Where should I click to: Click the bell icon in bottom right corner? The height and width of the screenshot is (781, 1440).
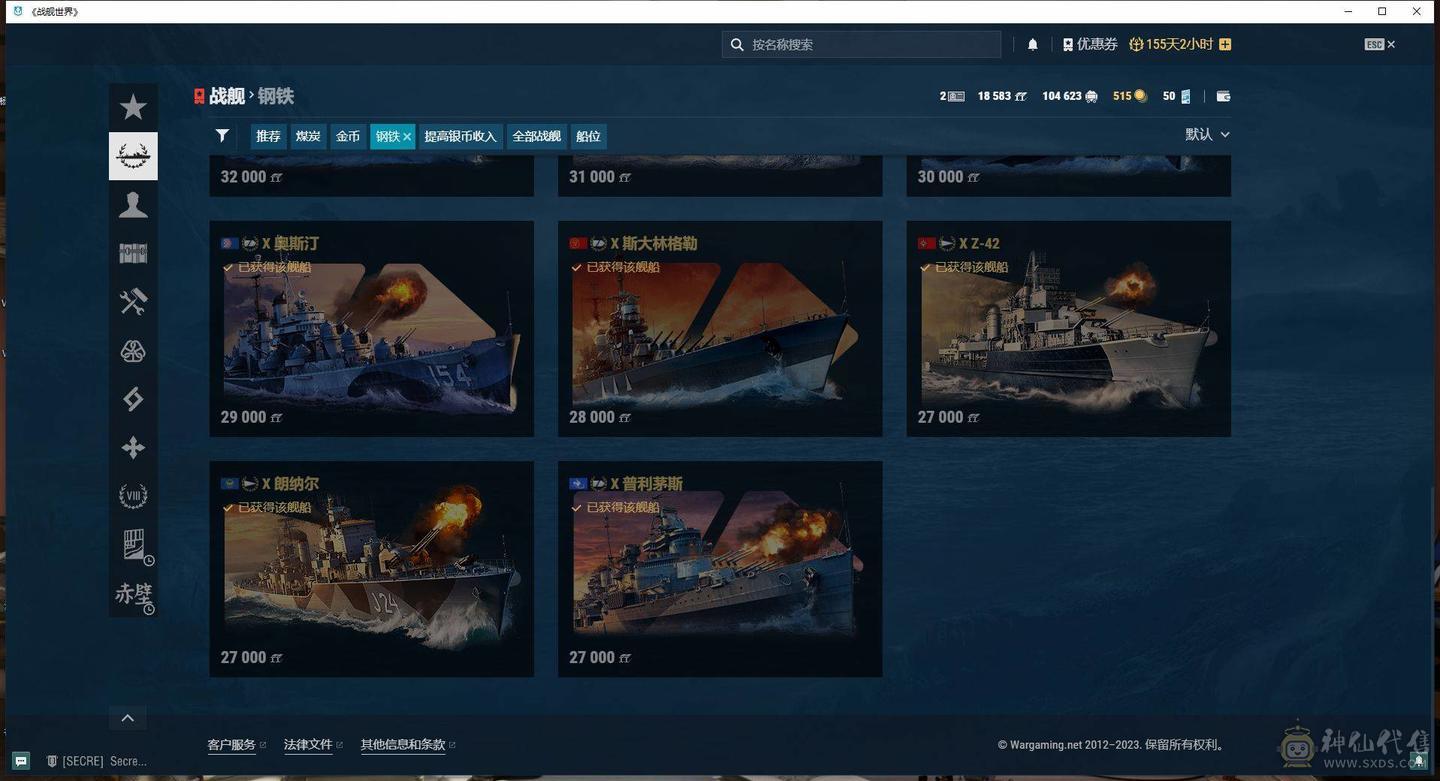pos(1418,760)
